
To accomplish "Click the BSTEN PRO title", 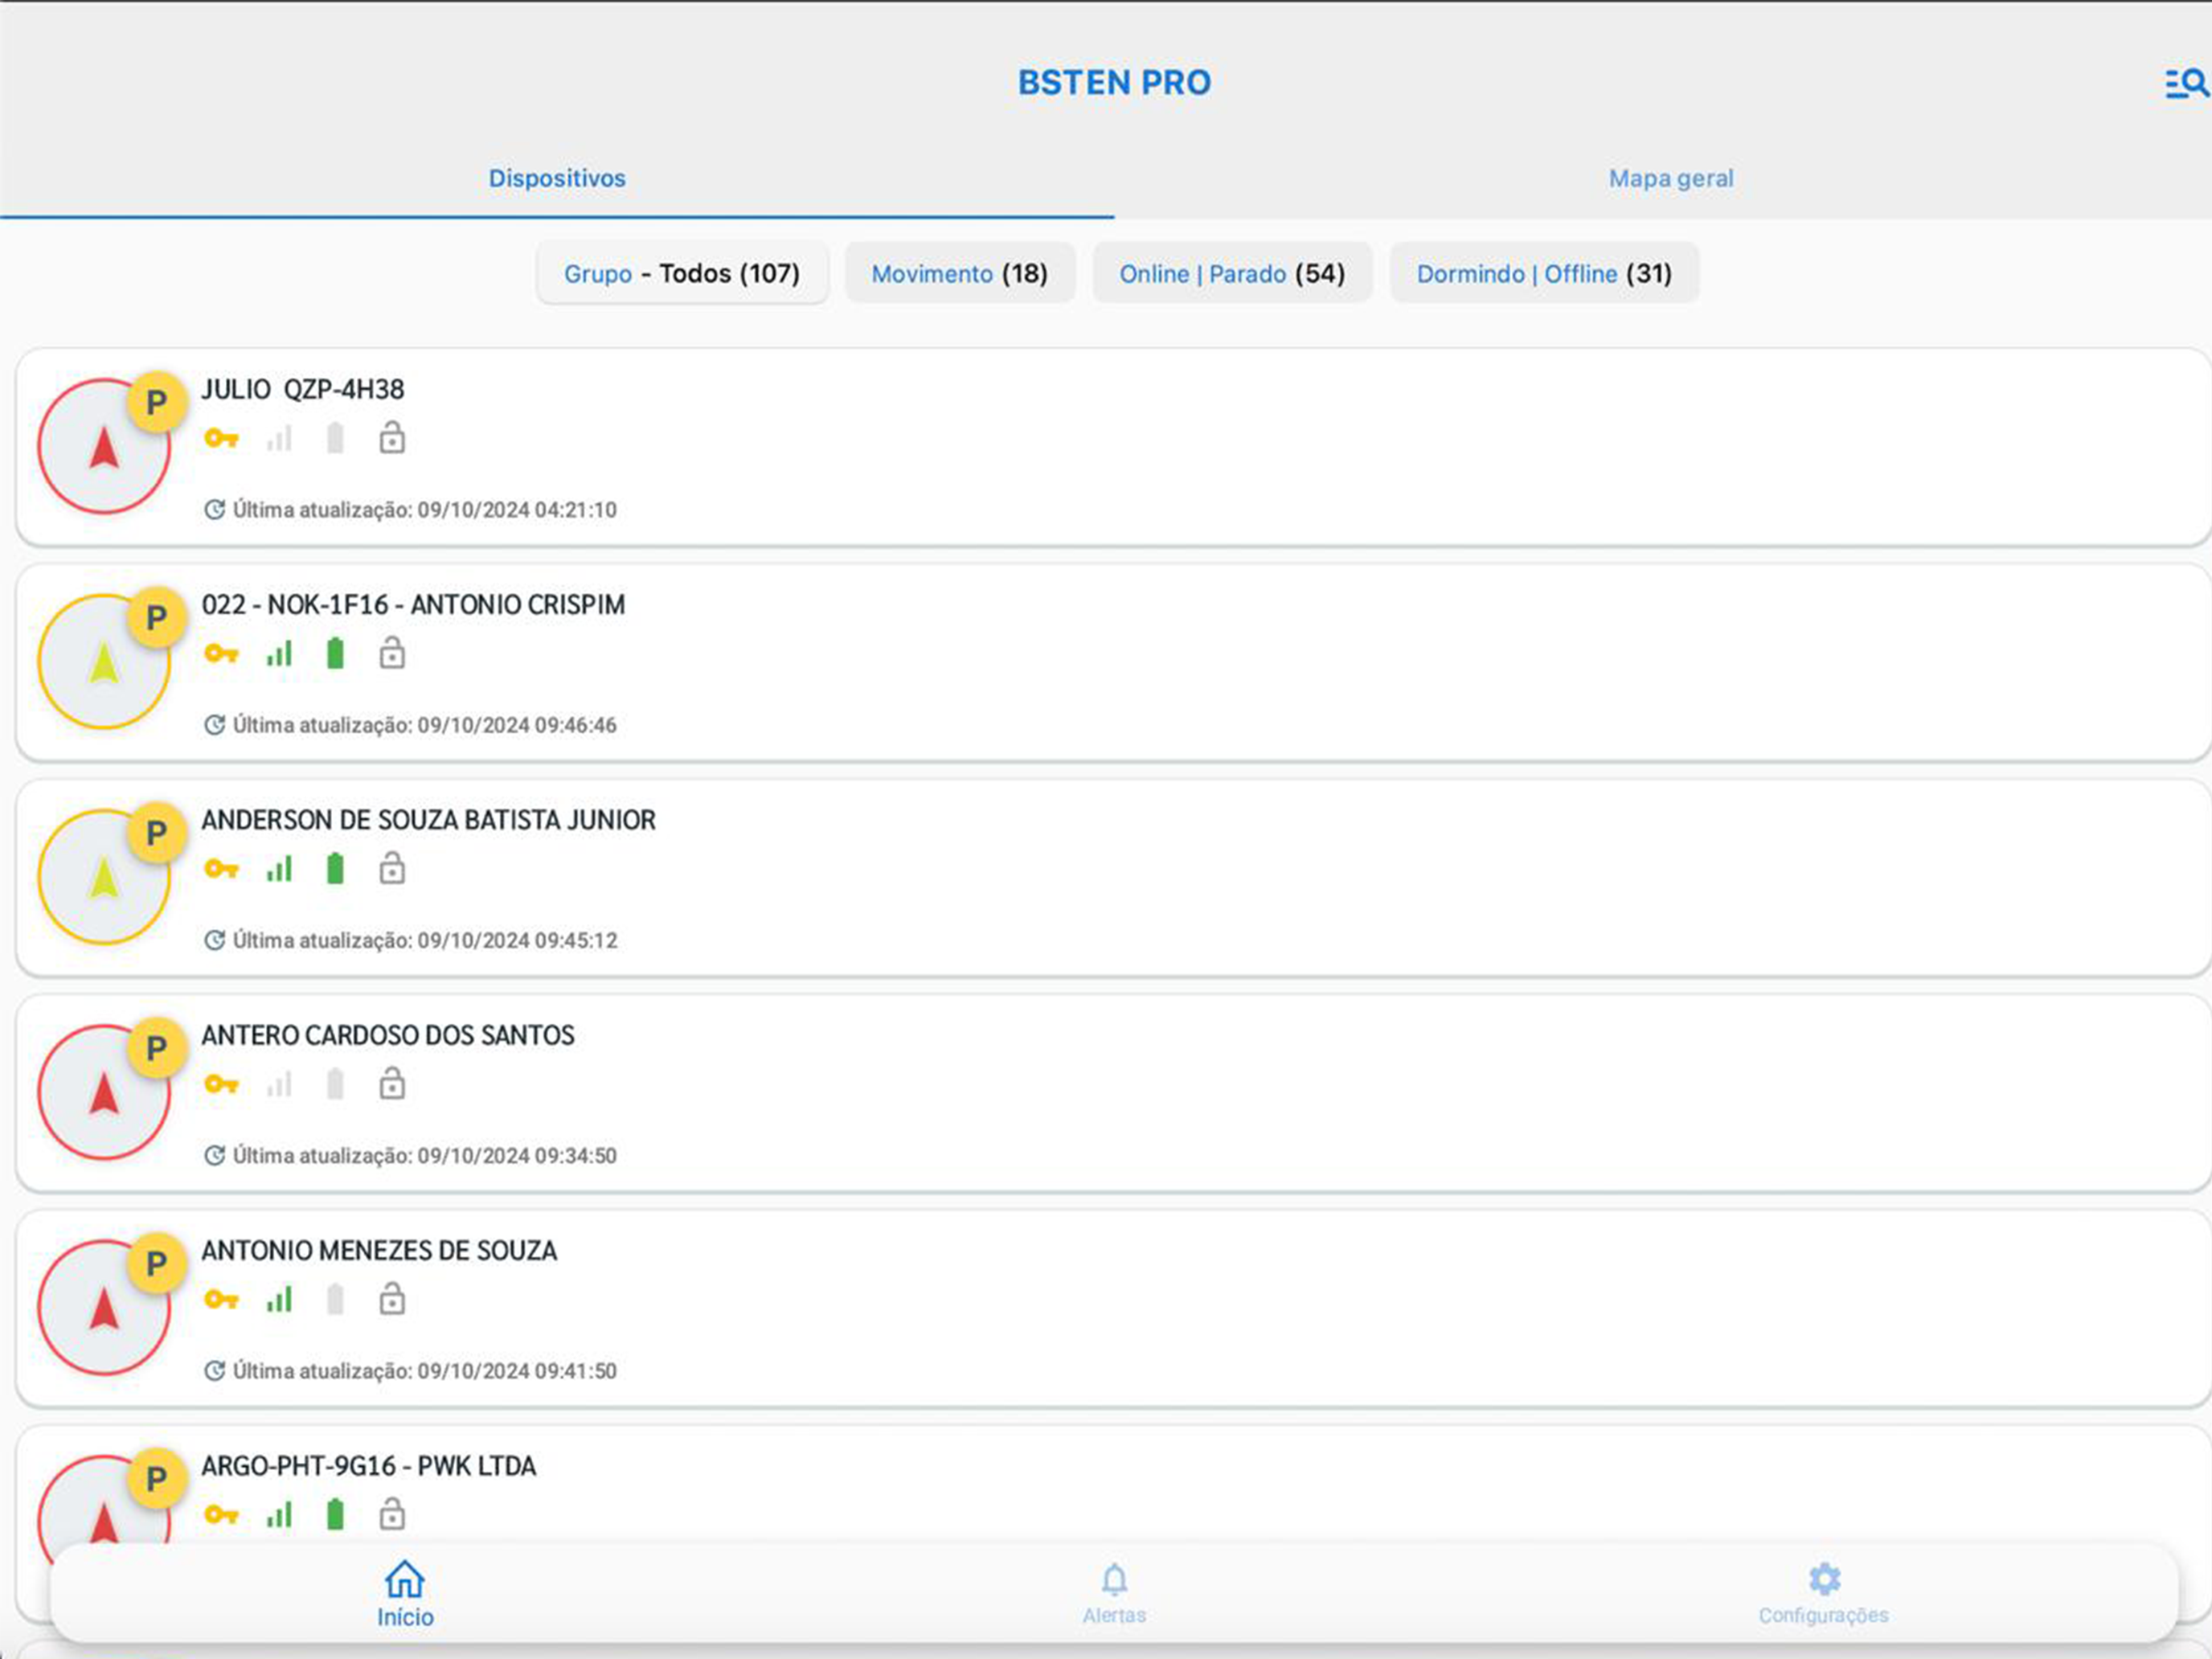I will click(x=1114, y=82).
